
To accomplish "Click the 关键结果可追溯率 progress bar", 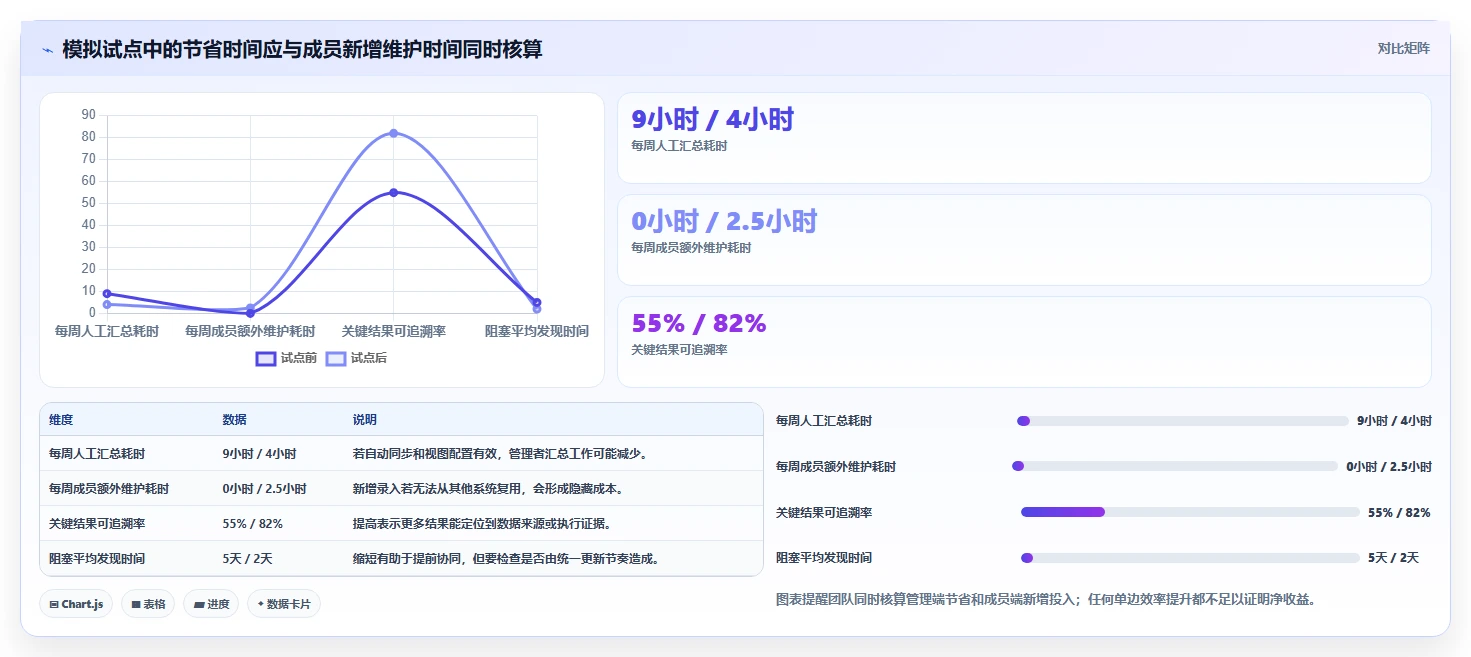I will (1190, 512).
